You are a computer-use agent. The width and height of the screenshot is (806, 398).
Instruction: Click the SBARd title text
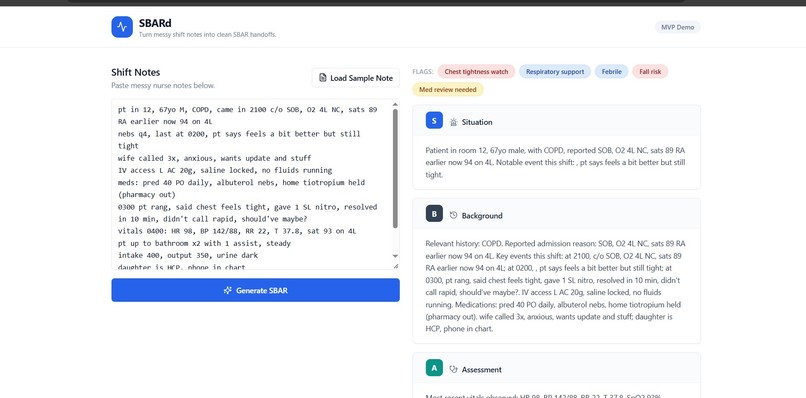click(x=155, y=23)
